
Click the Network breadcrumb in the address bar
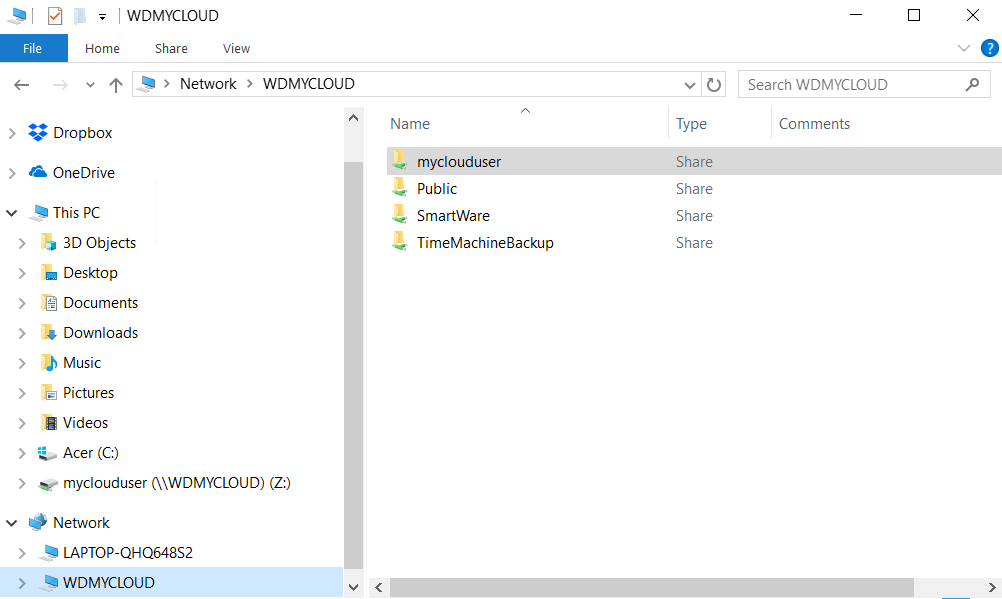[208, 84]
